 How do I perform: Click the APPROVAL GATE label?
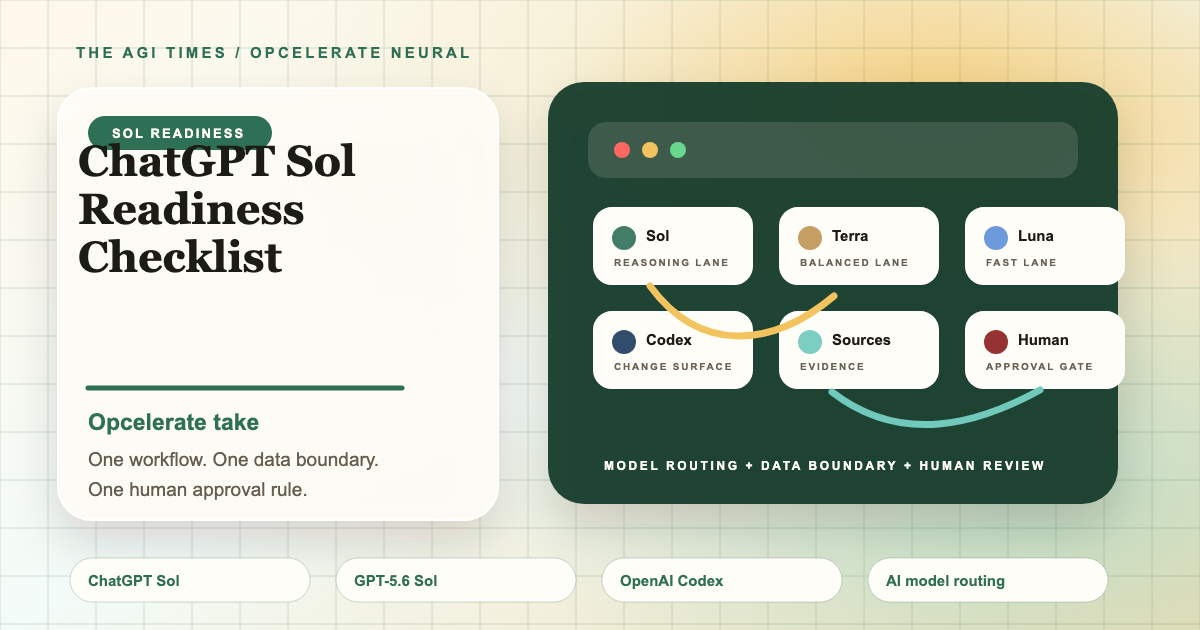(1039, 367)
